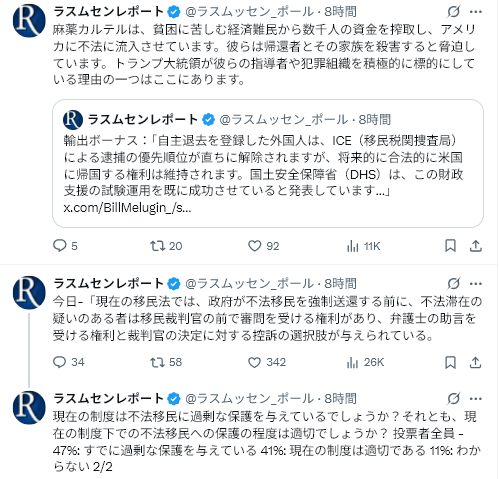Screen dimensions: 499x479
Task: Open more options on the second post
Action: coord(476,284)
